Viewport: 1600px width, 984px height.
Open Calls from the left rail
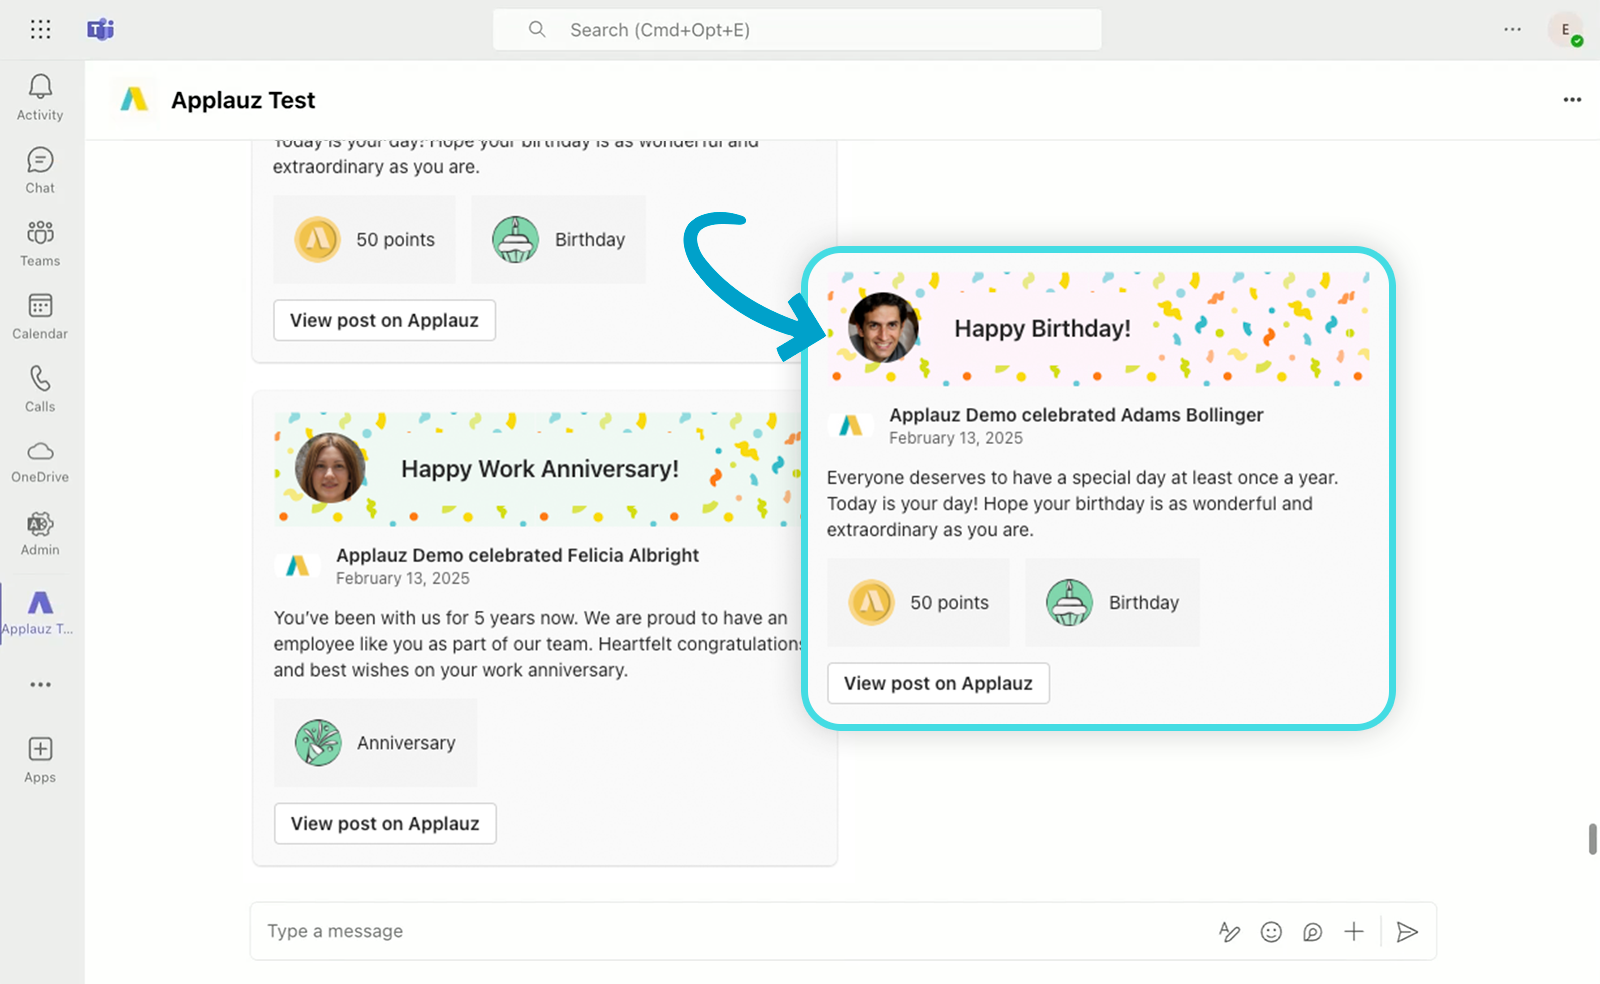point(40,380)
